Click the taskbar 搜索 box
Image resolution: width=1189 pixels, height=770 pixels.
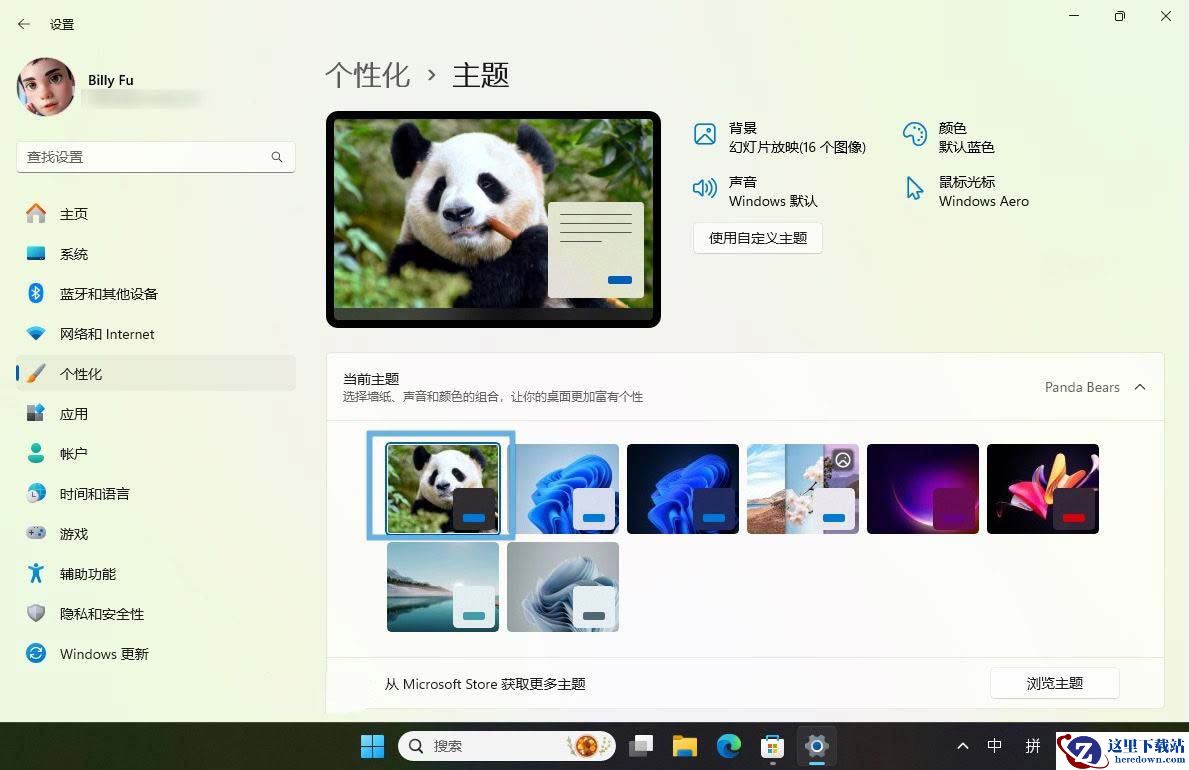[507, 746]
